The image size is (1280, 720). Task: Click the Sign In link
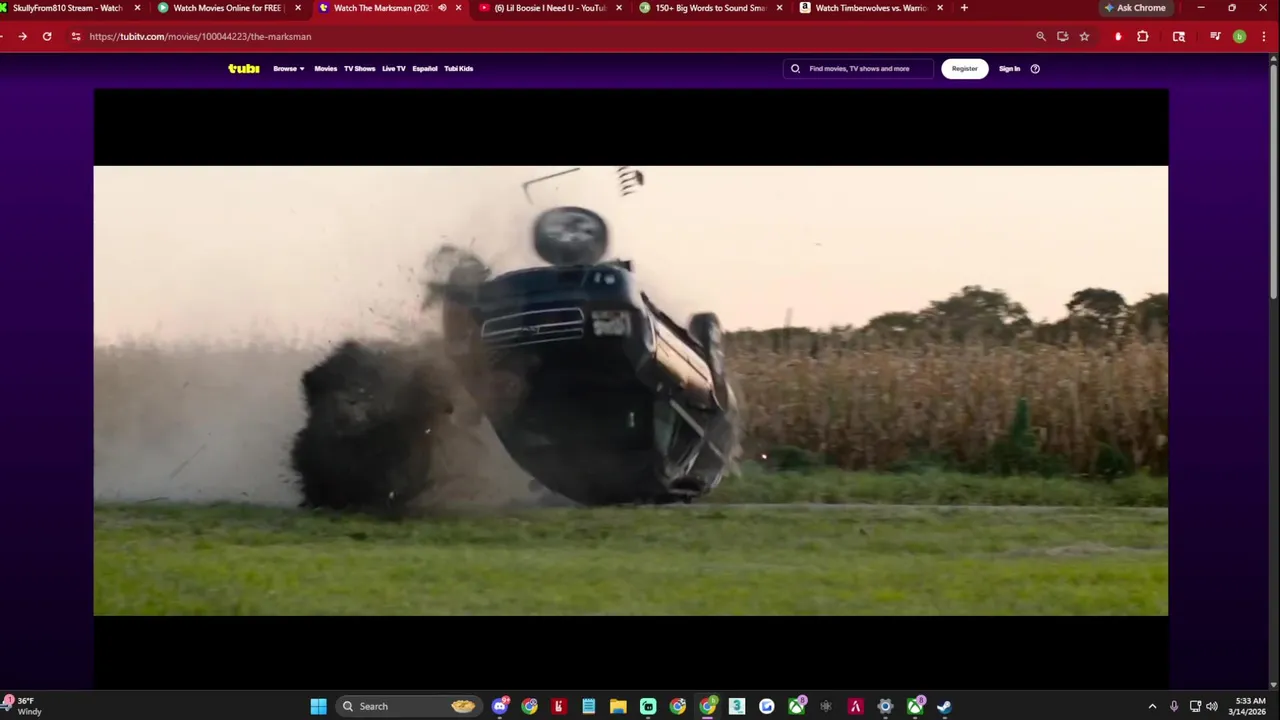coord(1010,69)
